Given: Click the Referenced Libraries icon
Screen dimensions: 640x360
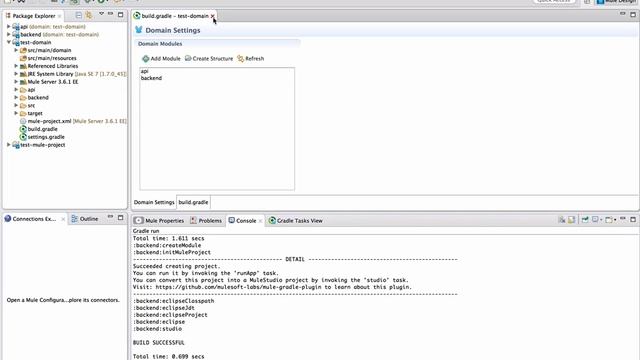Looking at the screenshot, I should tap(23, 66).
